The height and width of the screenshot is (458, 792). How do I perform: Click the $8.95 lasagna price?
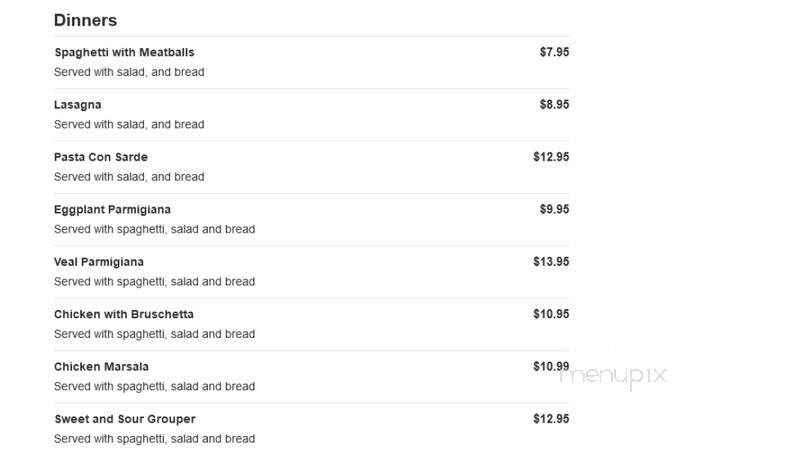tap(554, 105)
